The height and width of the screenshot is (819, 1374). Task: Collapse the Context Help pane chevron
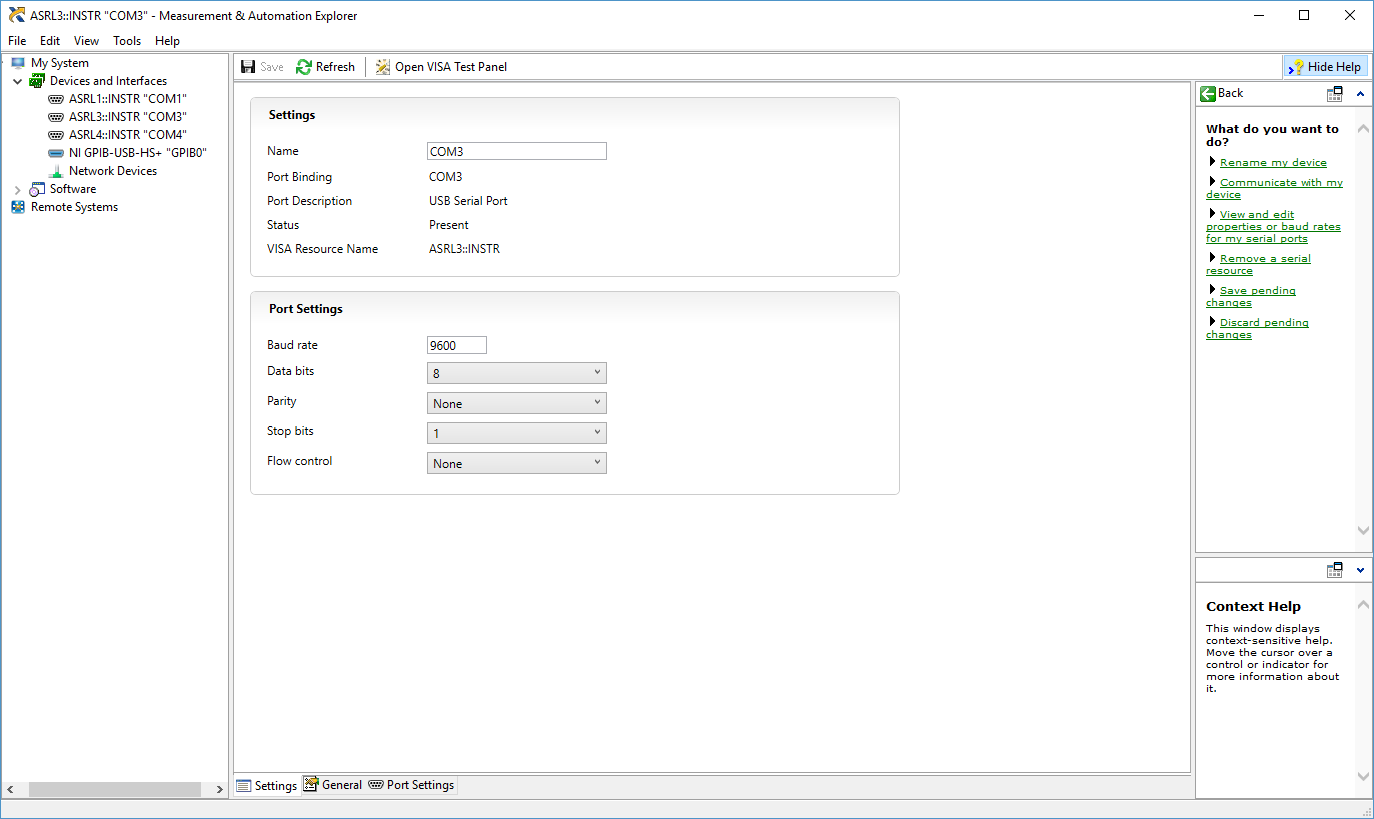[x=1360, y=570]
